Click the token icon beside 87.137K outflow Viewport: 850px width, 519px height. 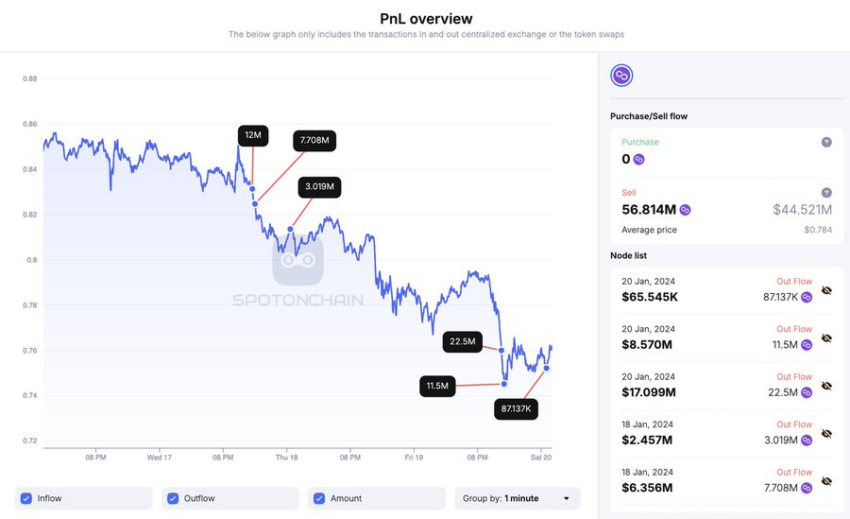[807, 297]
